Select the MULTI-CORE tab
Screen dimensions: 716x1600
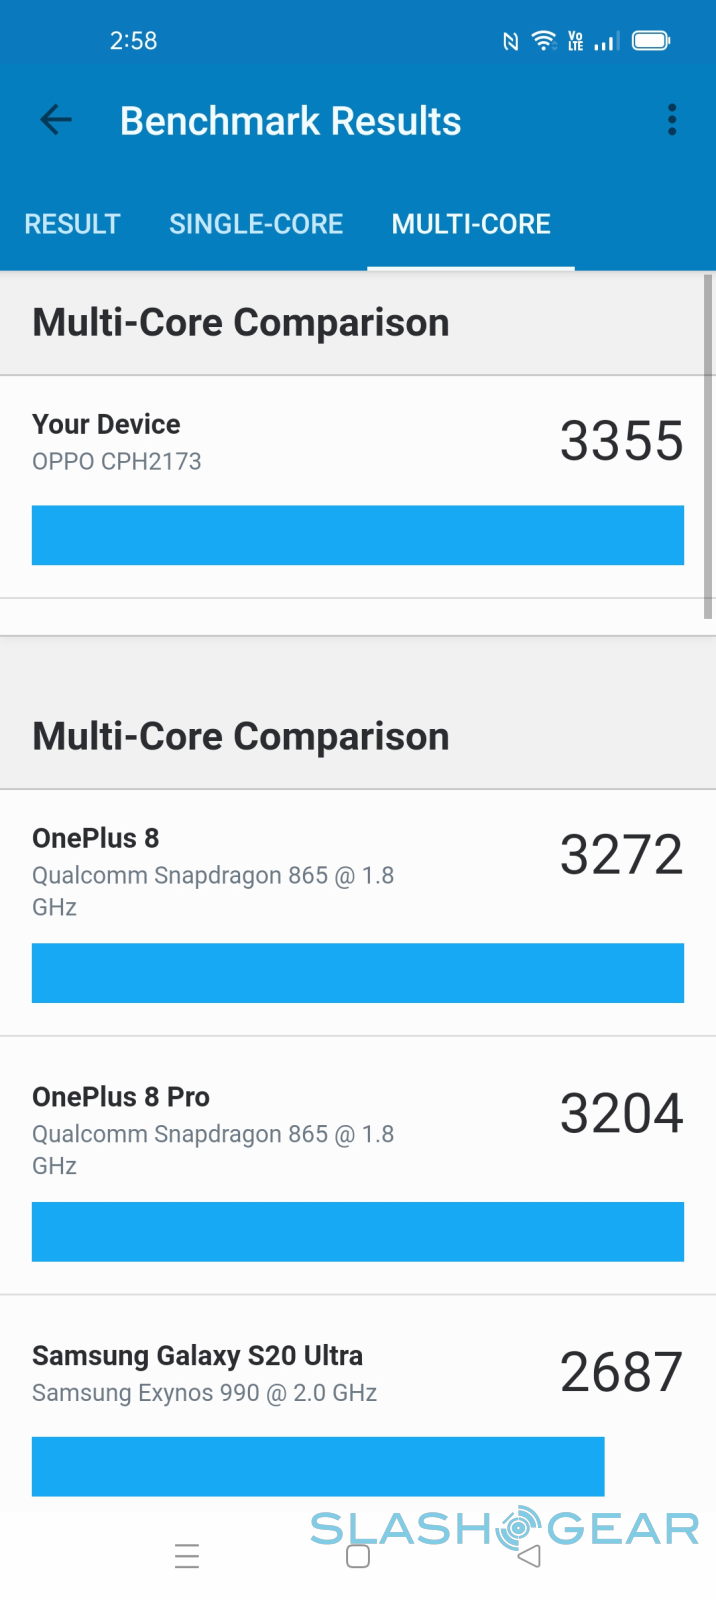pos(471,224)
